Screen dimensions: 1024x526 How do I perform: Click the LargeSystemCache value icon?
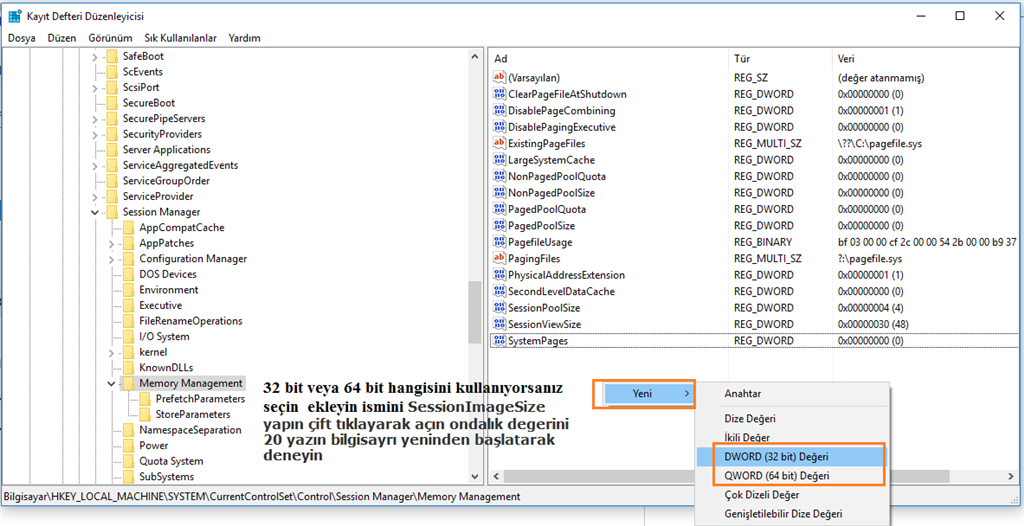(500, 159)
